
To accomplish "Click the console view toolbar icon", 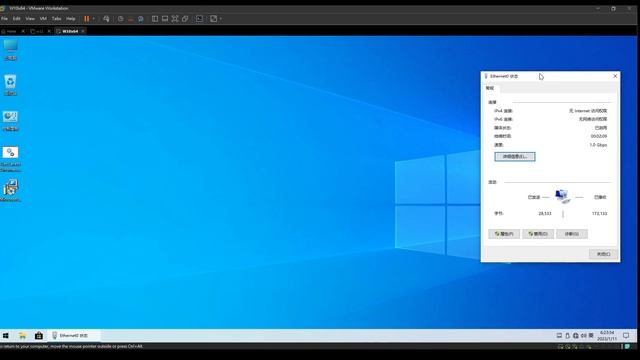I will (x=199, y=19).
